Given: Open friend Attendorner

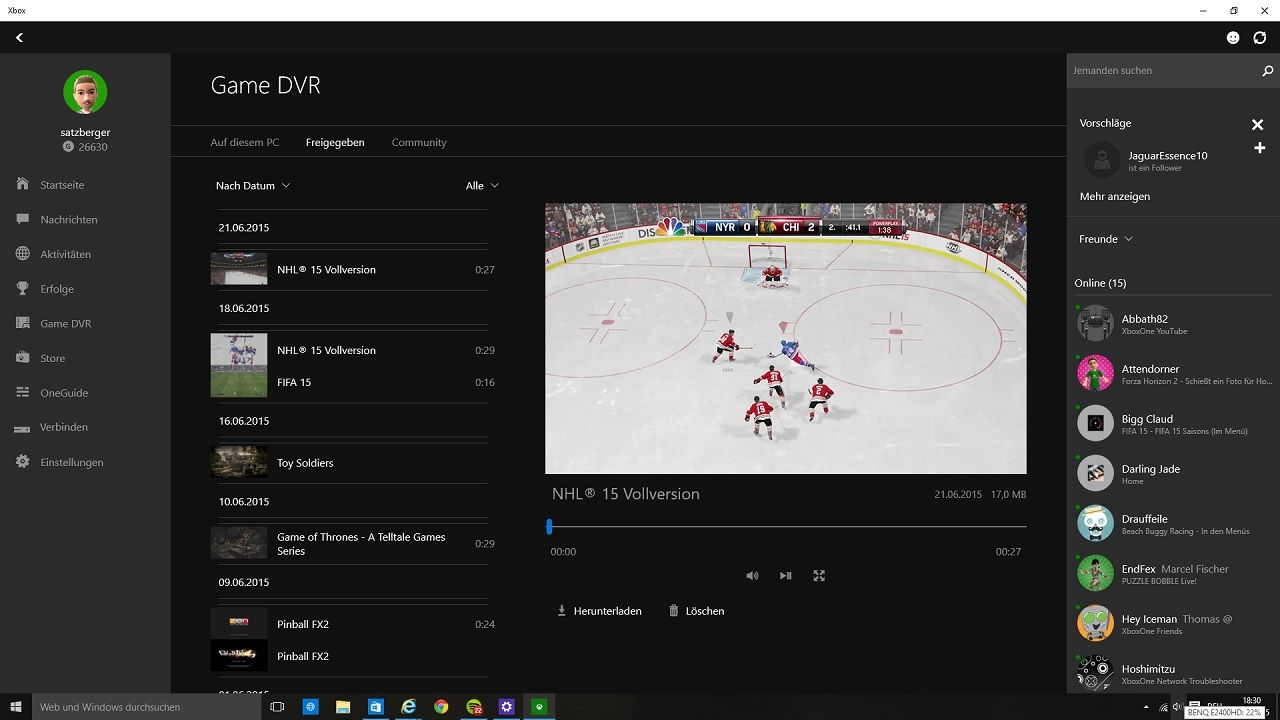Looking at the screenshot, I should click(1173, 374).
